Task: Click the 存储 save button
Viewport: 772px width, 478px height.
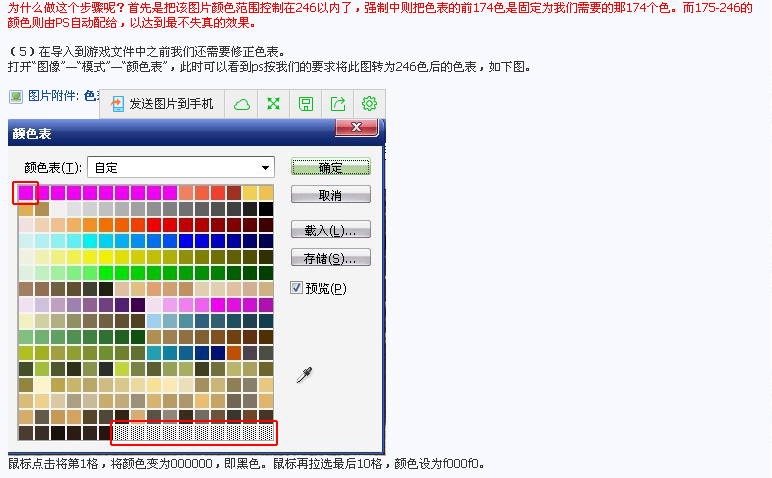Action: (330, 258)
